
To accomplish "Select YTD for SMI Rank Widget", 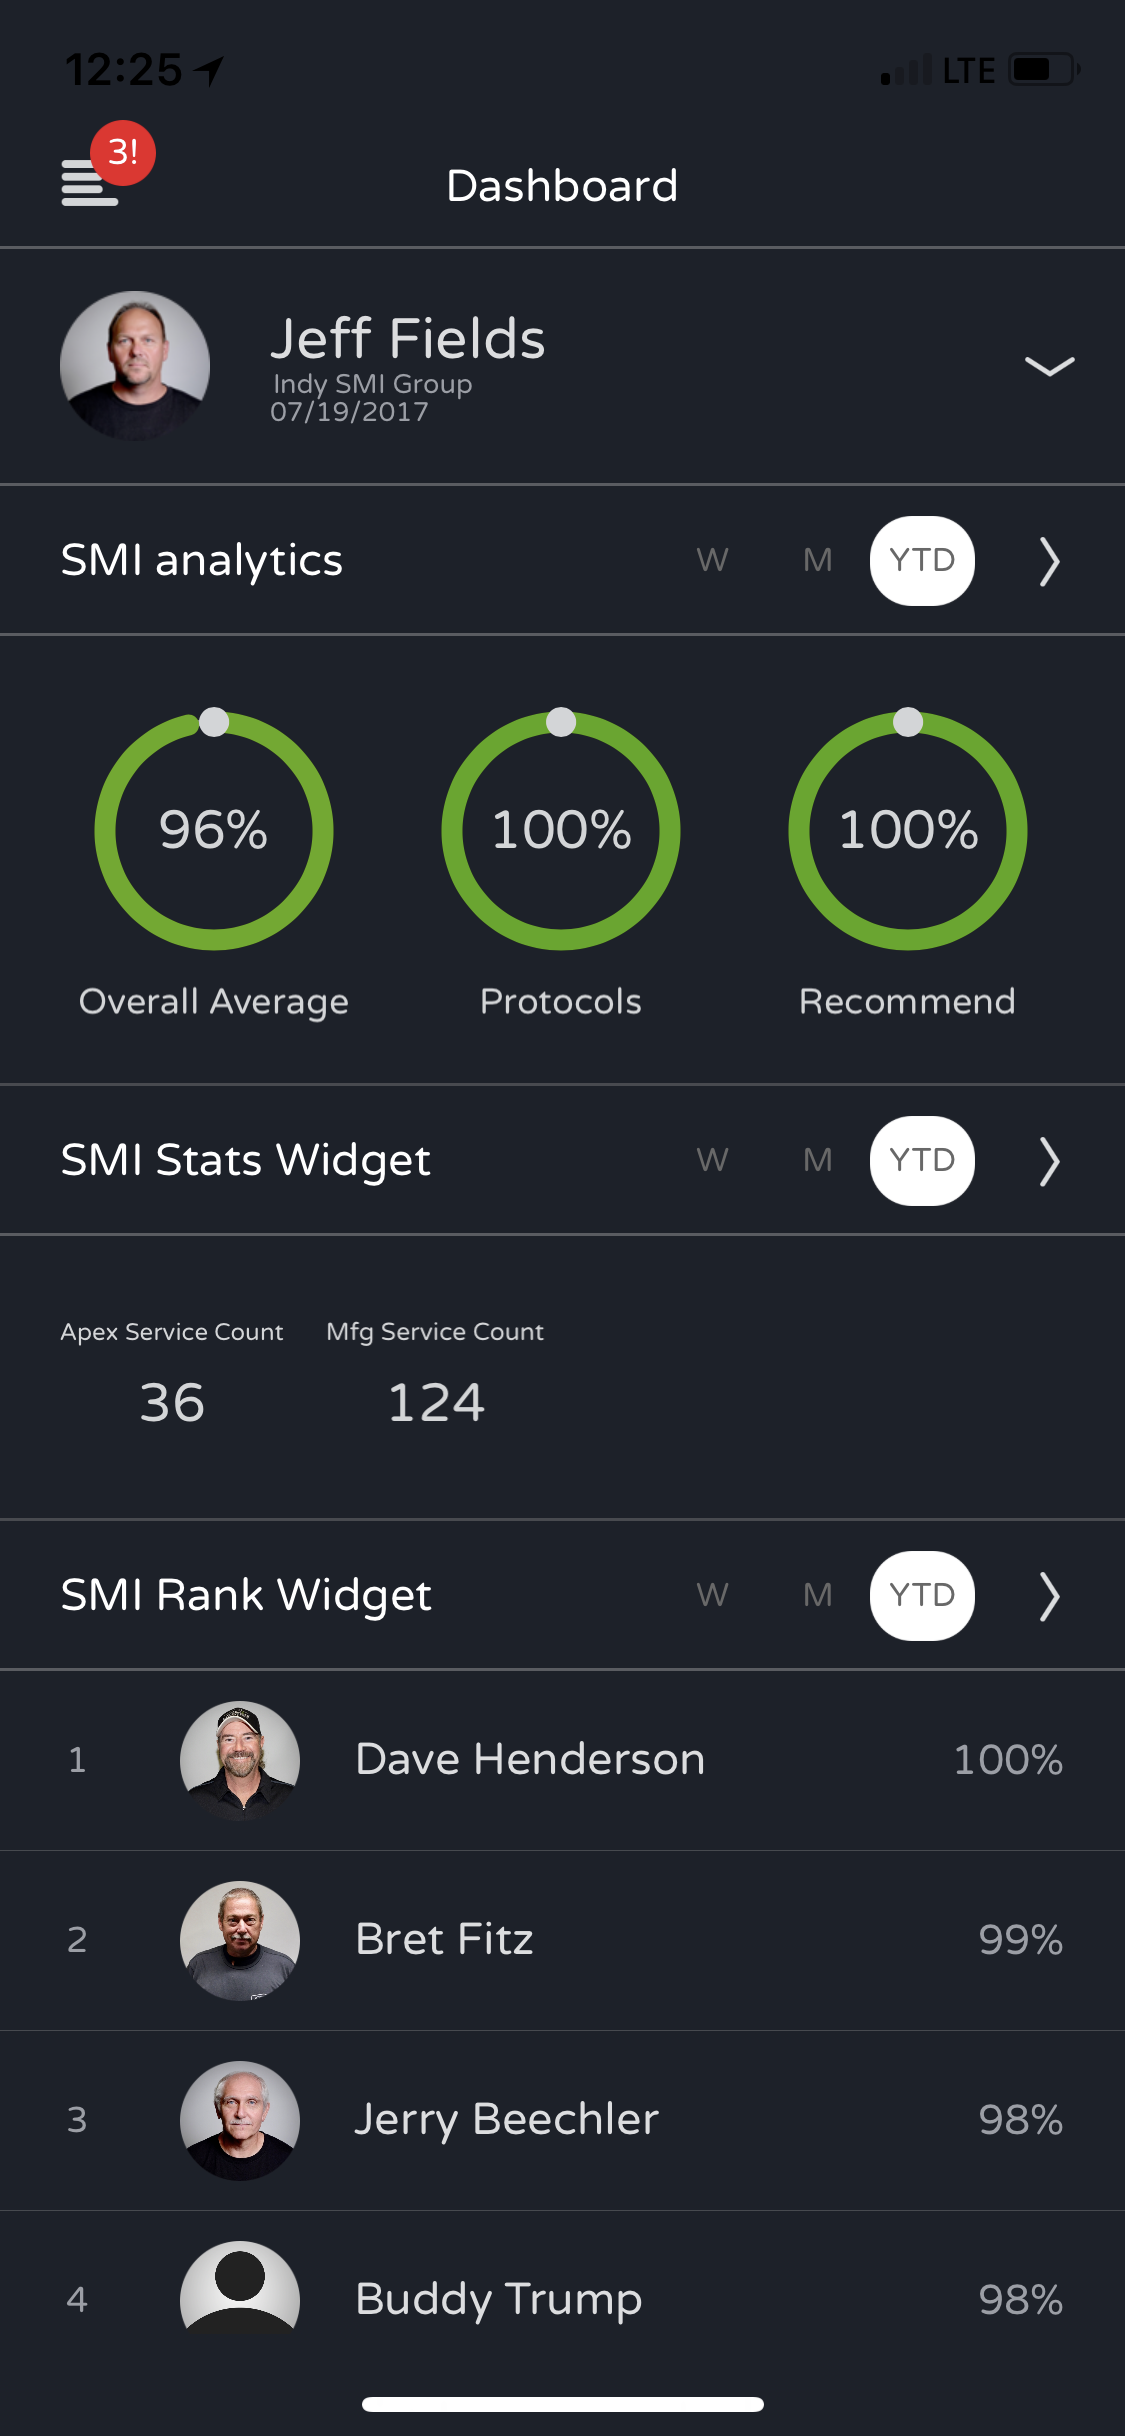I will [x=922, y=1595].
